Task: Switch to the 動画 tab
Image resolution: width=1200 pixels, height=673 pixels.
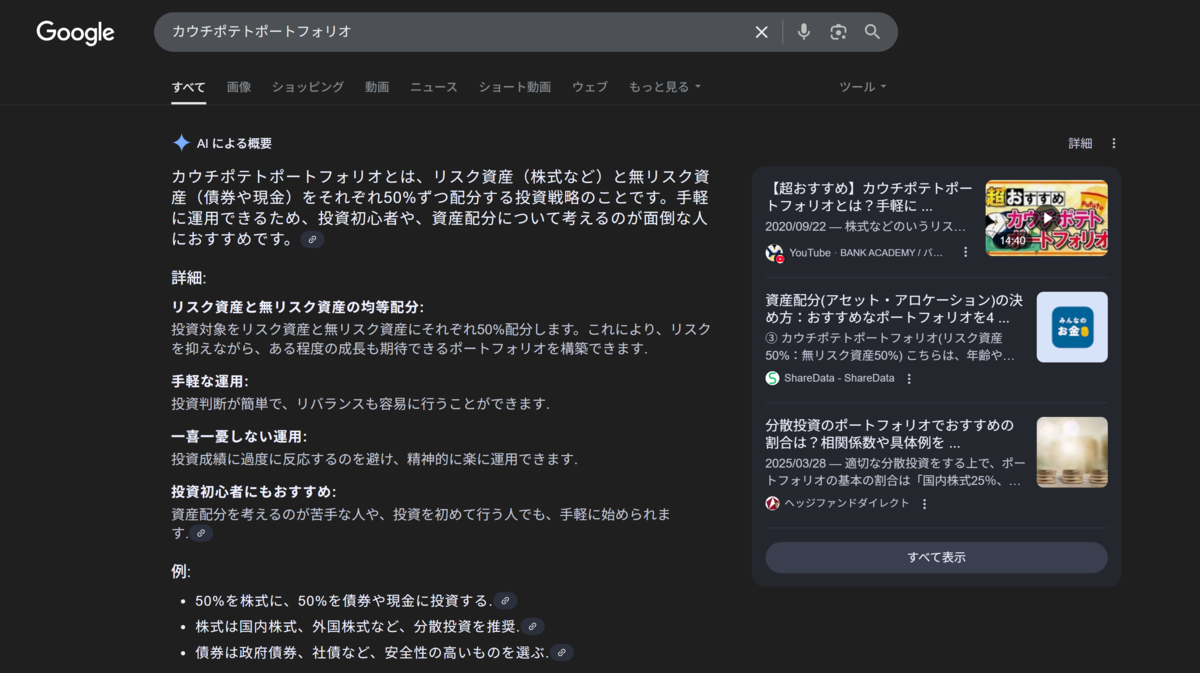Action: point(377,87)
